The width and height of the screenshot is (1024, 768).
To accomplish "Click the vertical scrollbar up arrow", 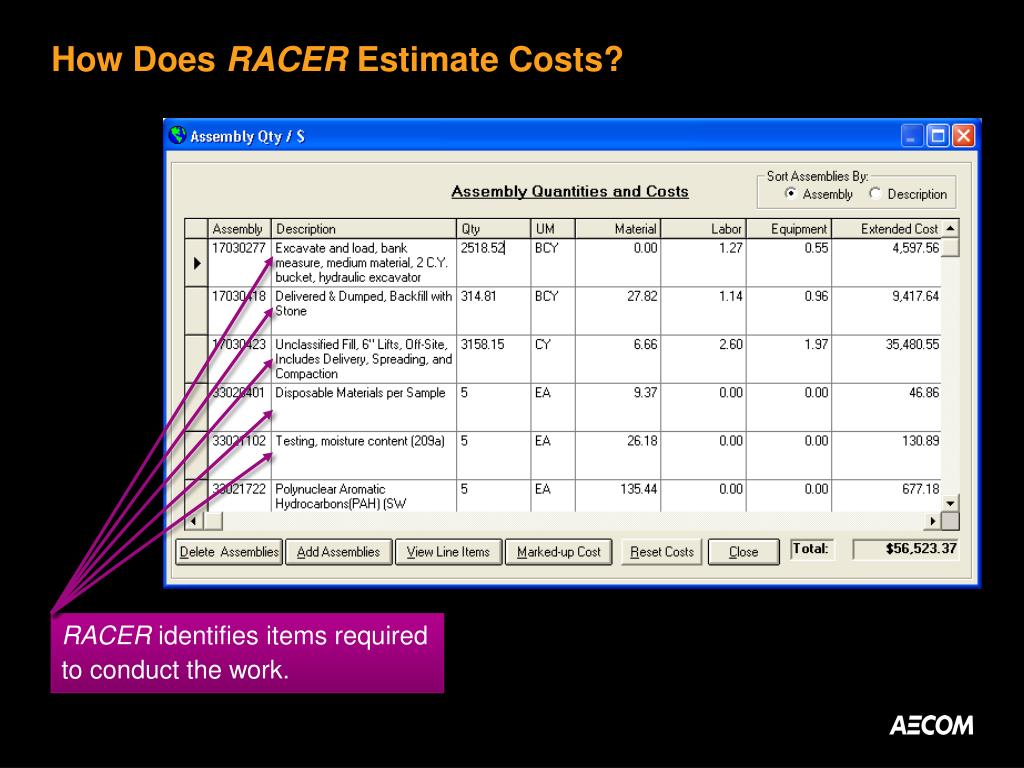I will pos(950,229).
